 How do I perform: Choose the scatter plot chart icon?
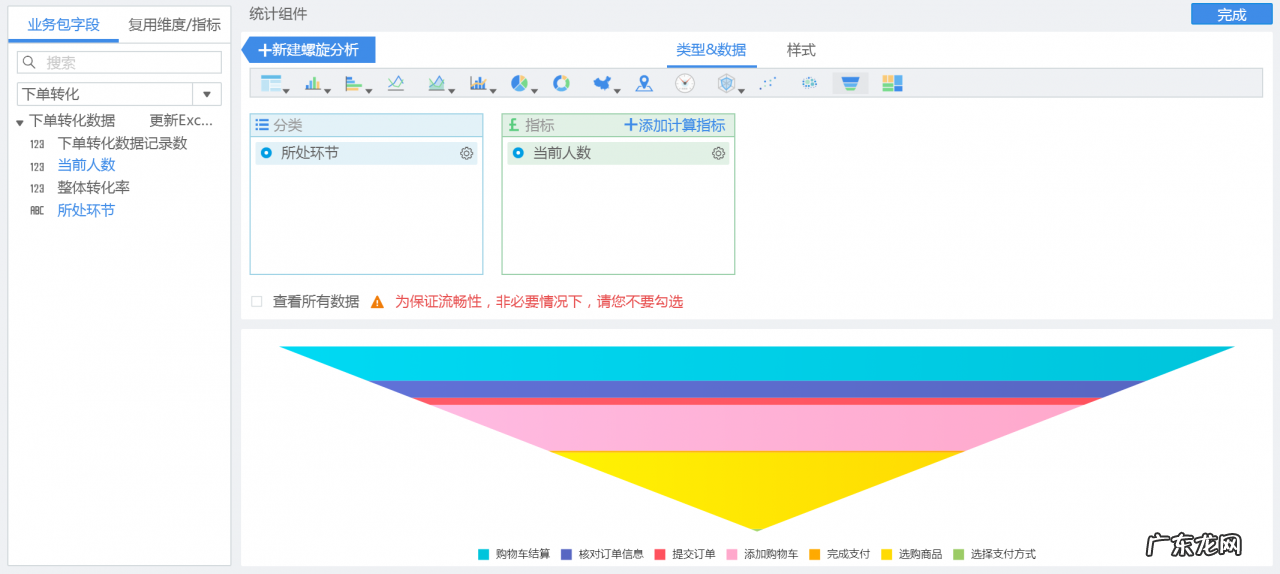[768, 83]
